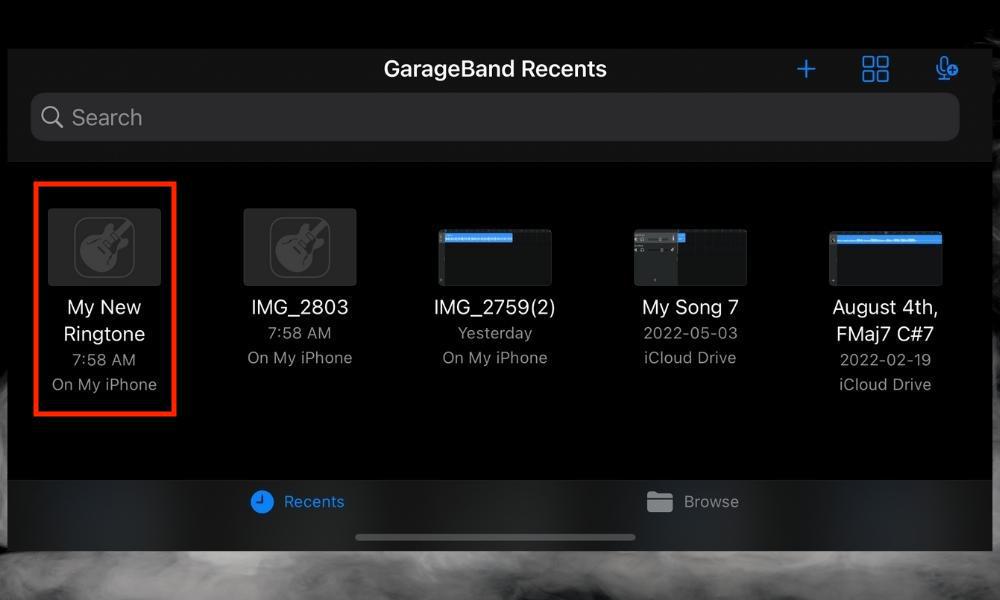
Task: Click the 2022-02-19 date text
Action: pos(885,360)
